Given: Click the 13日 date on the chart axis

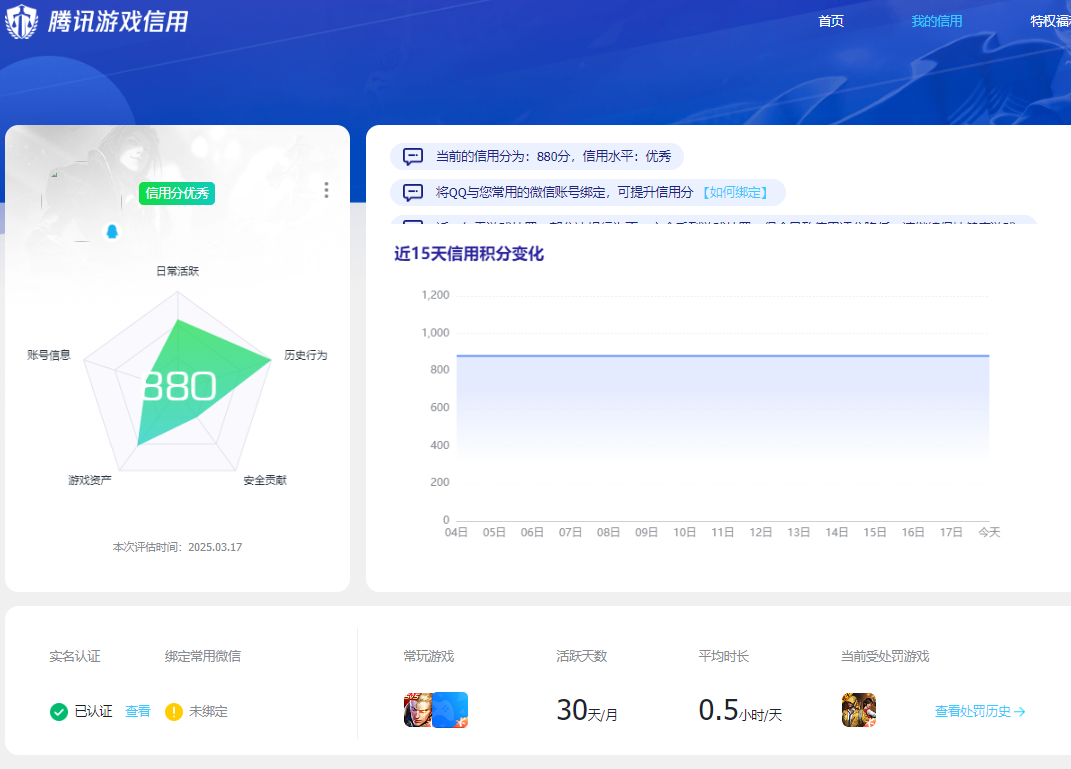Looking at the screenshot, I should click(x=798, y=532).
